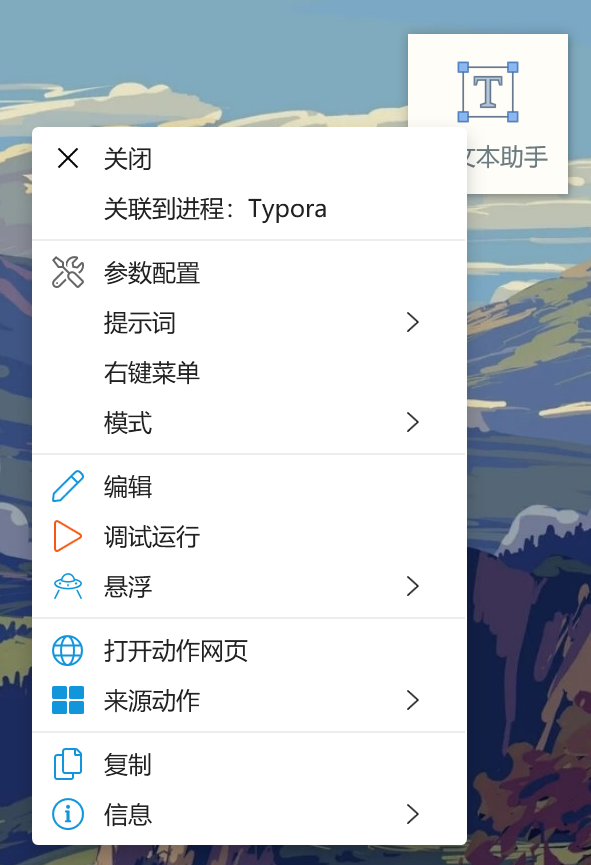Open the 悬浮 submenu arrow

click(x=413, y=586)
